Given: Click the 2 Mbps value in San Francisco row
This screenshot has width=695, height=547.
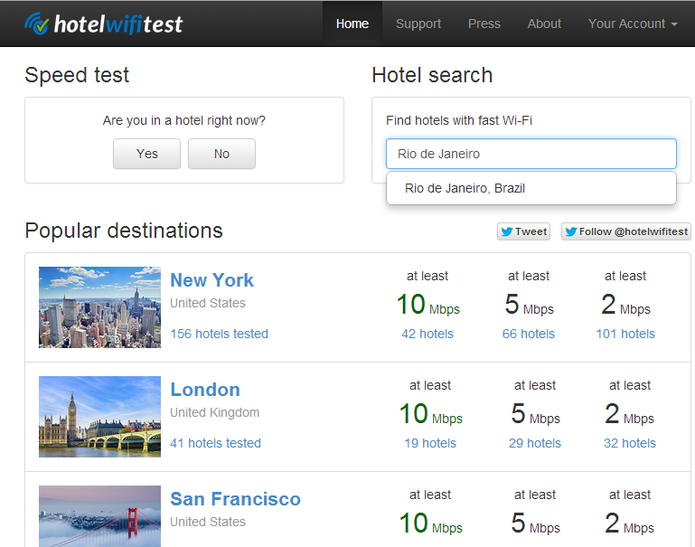Looking at the screenshot, I should (x=629, y=524).
